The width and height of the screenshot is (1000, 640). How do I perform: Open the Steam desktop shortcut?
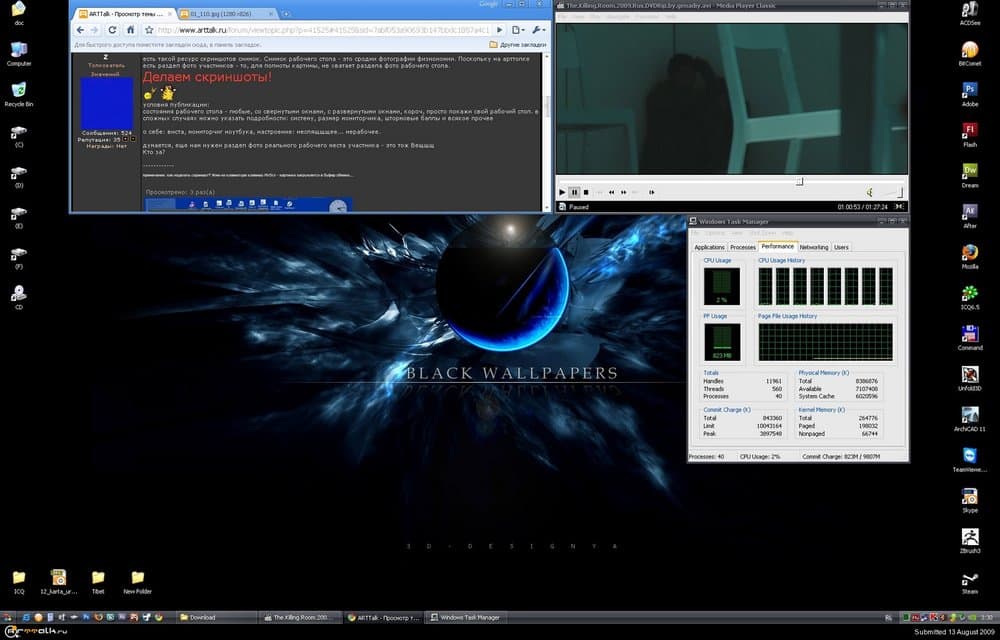[x=969, y=582]
